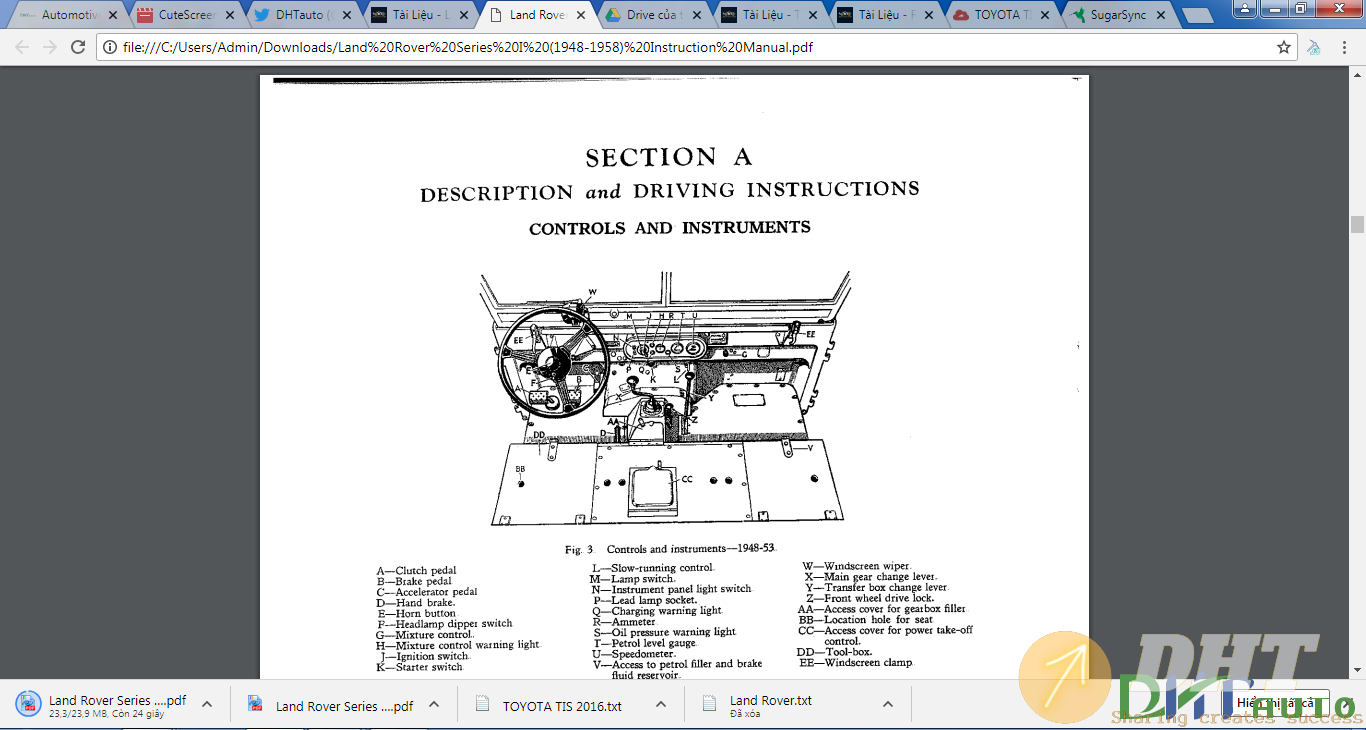Open a new browser tab

pyautogui.click(x=1197, y=16)
